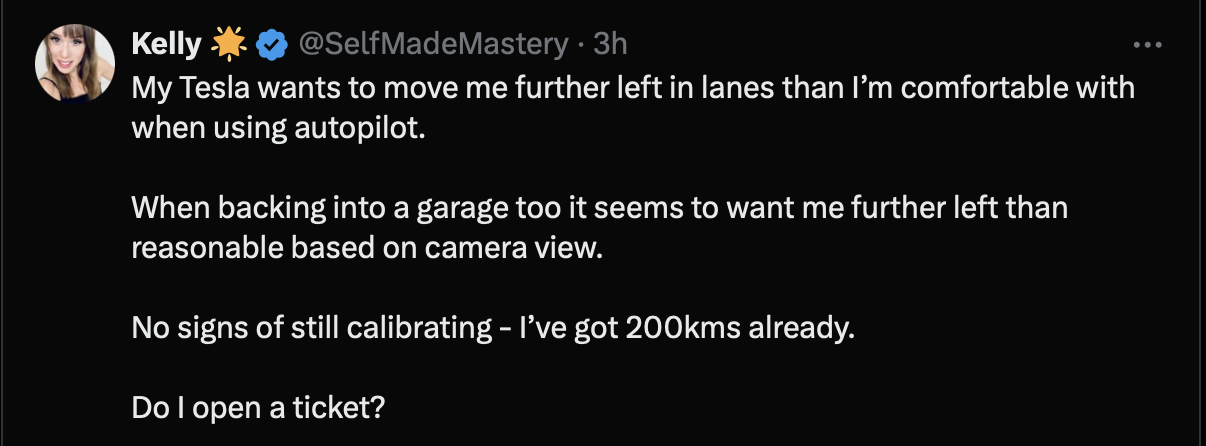The height and width of the screenshot is (446, 1206).
Task: Click the blue verified checkmark badge
Action: point(271,44)
